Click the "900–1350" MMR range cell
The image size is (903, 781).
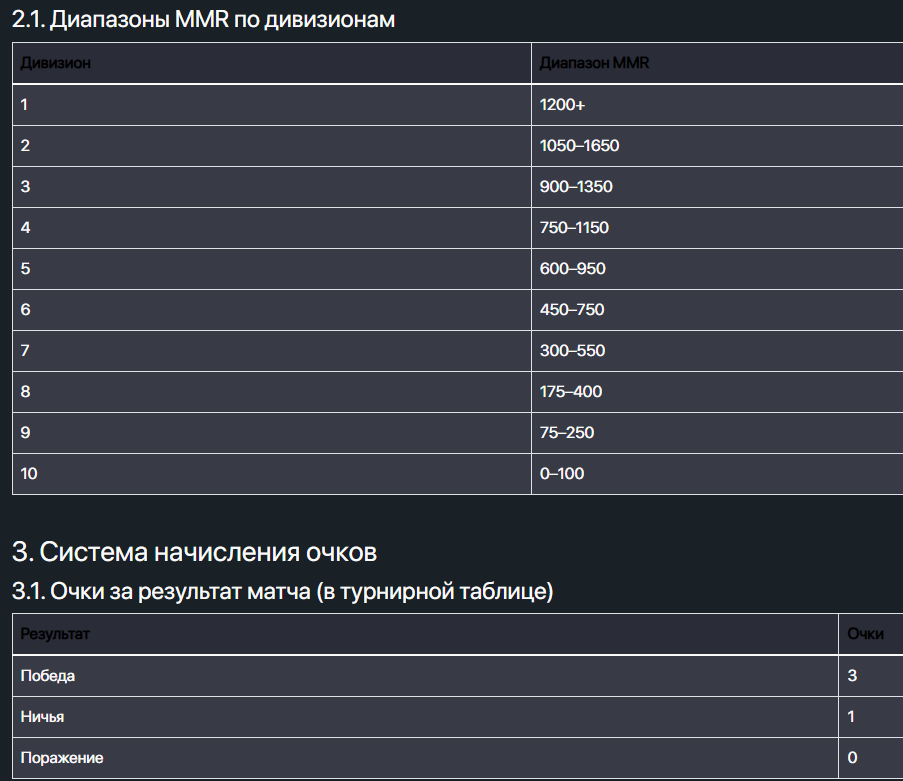pyautogui.click(x=576, y=187)
